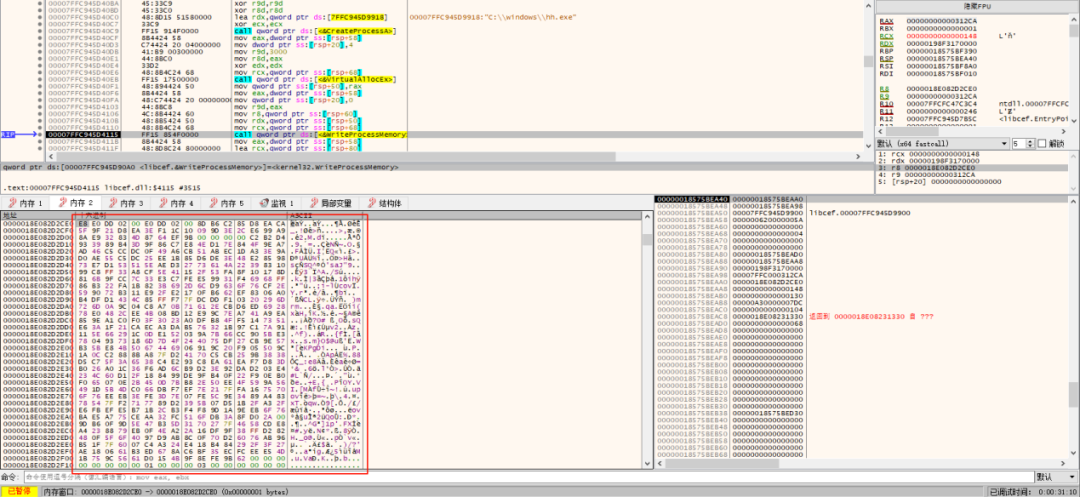Open the 监视 1 watch tab

point(278,203)
